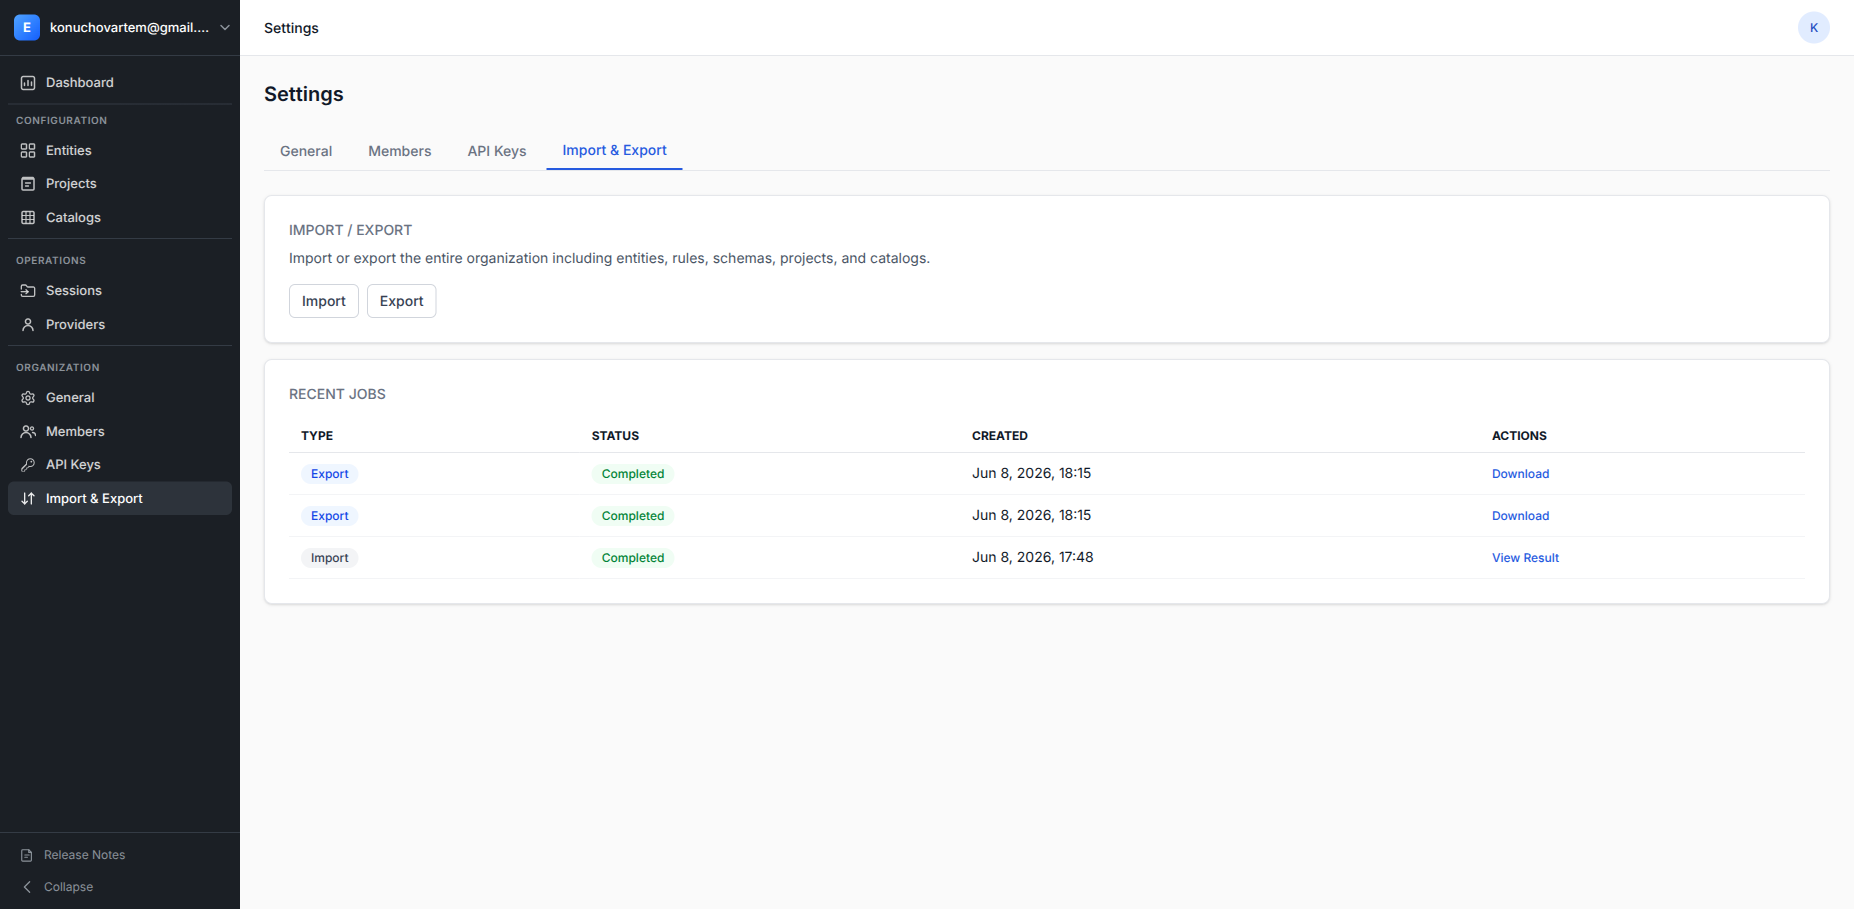Click the Export button
The width and height of the screenshot is (1854, 909).
(401, 301)
